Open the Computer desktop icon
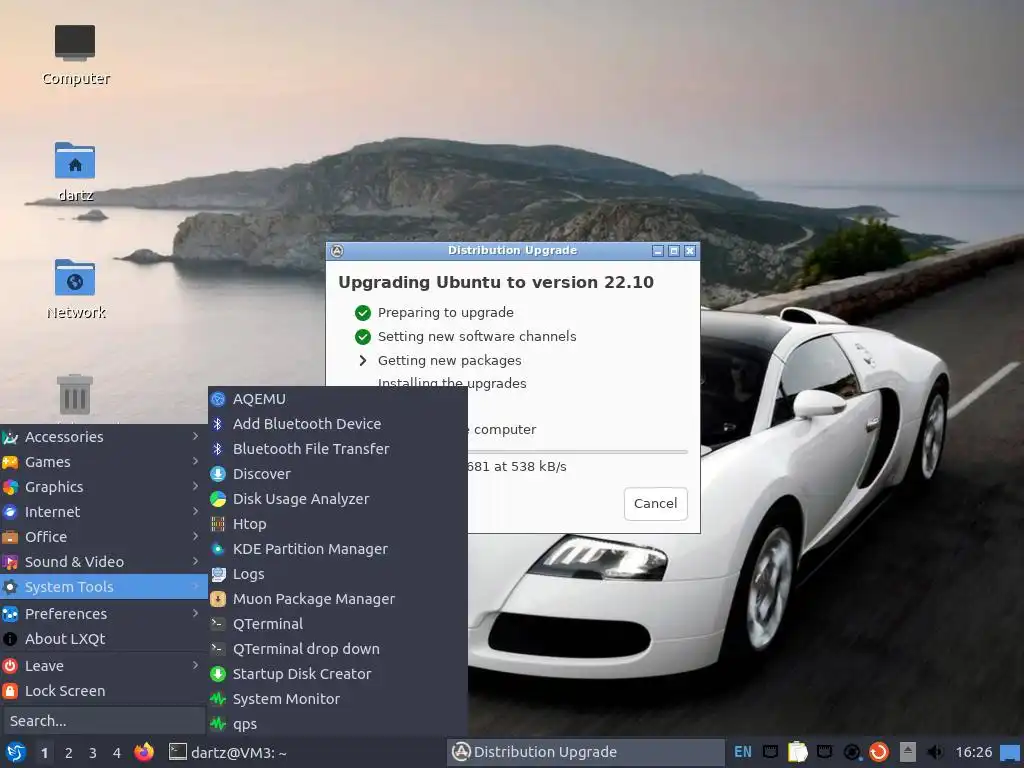Screen dimensions: 1024x768 [75, 55]
